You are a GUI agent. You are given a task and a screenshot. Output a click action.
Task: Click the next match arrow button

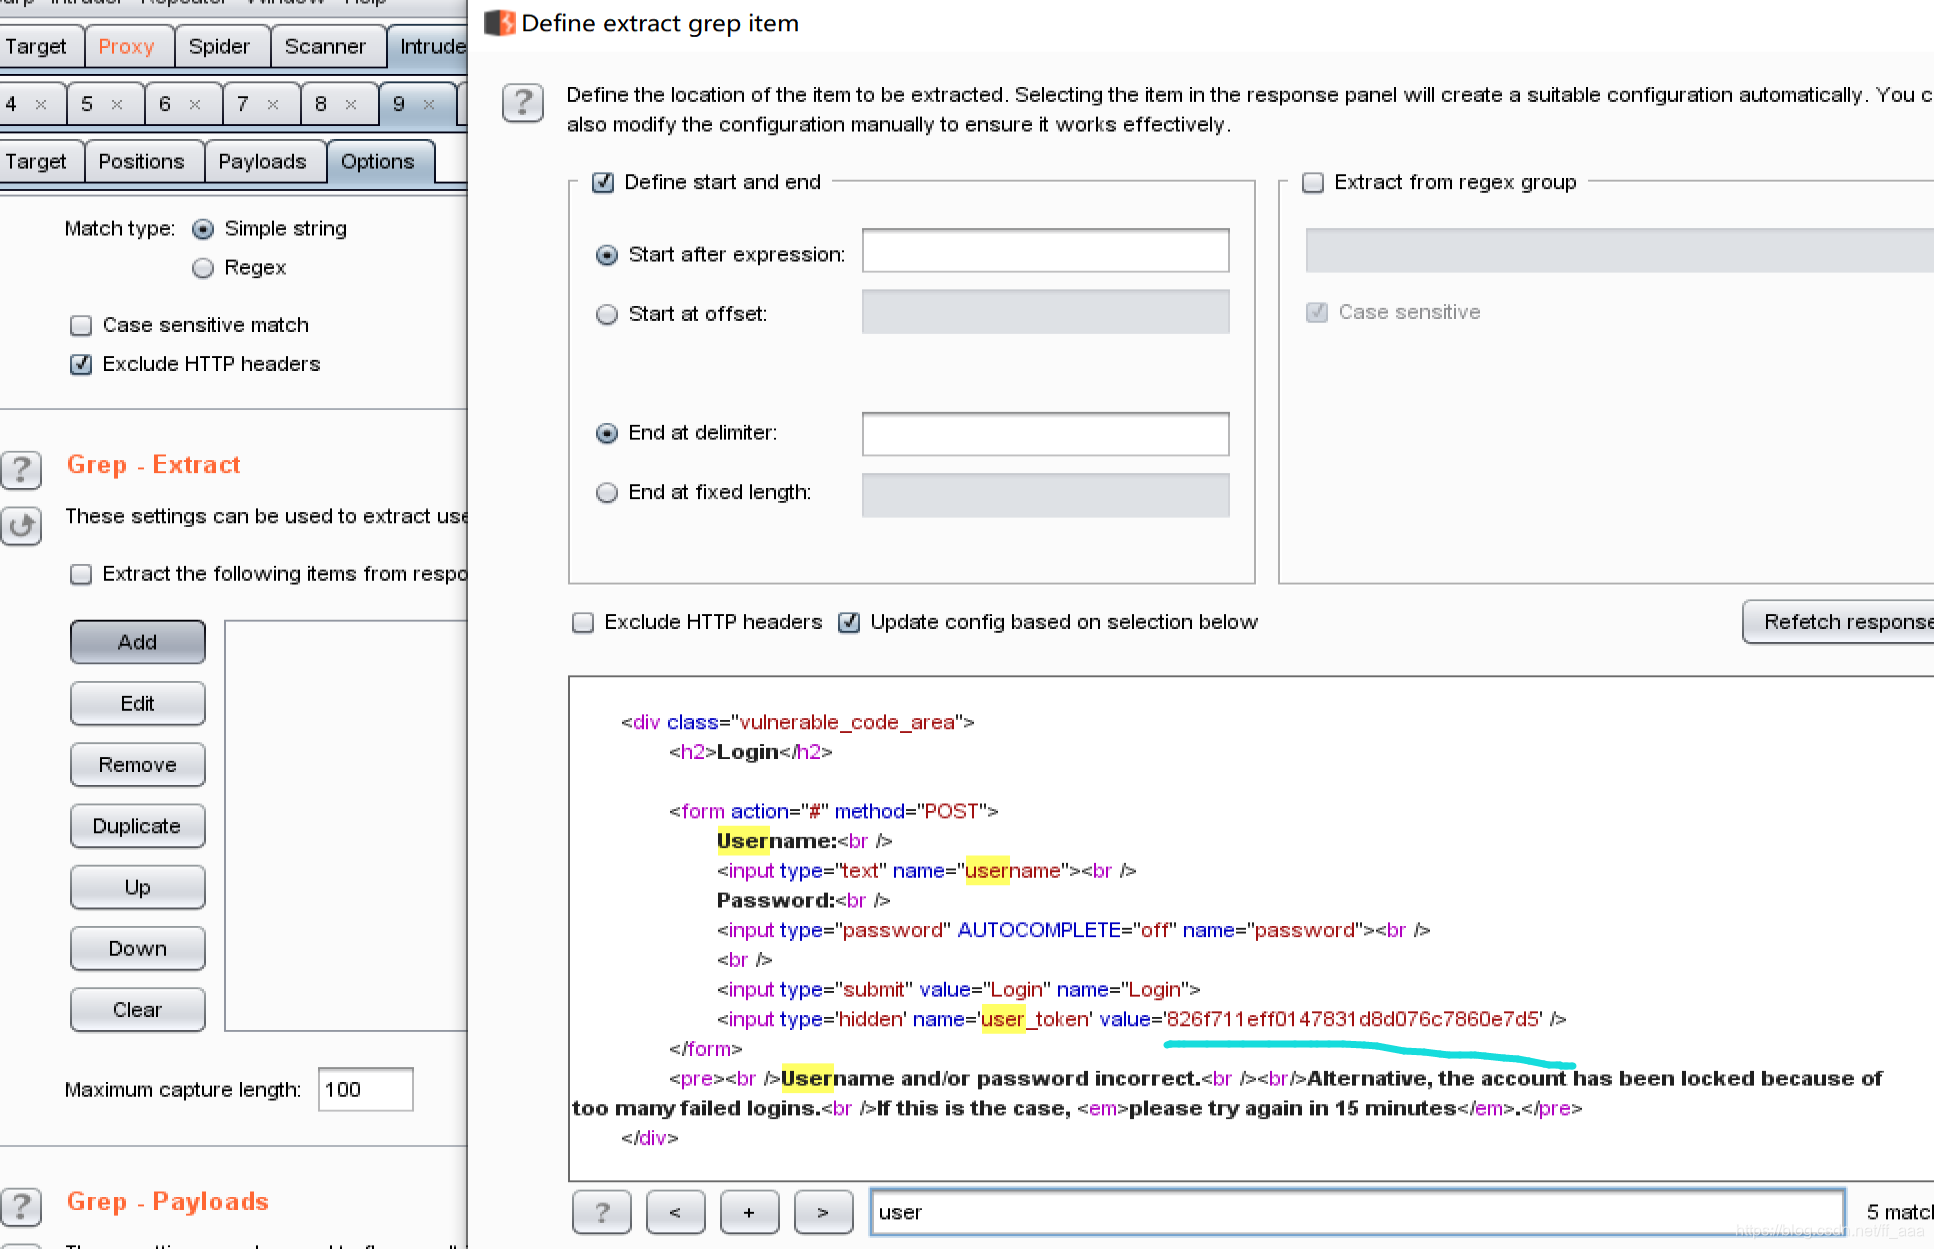pos(822,1212)
